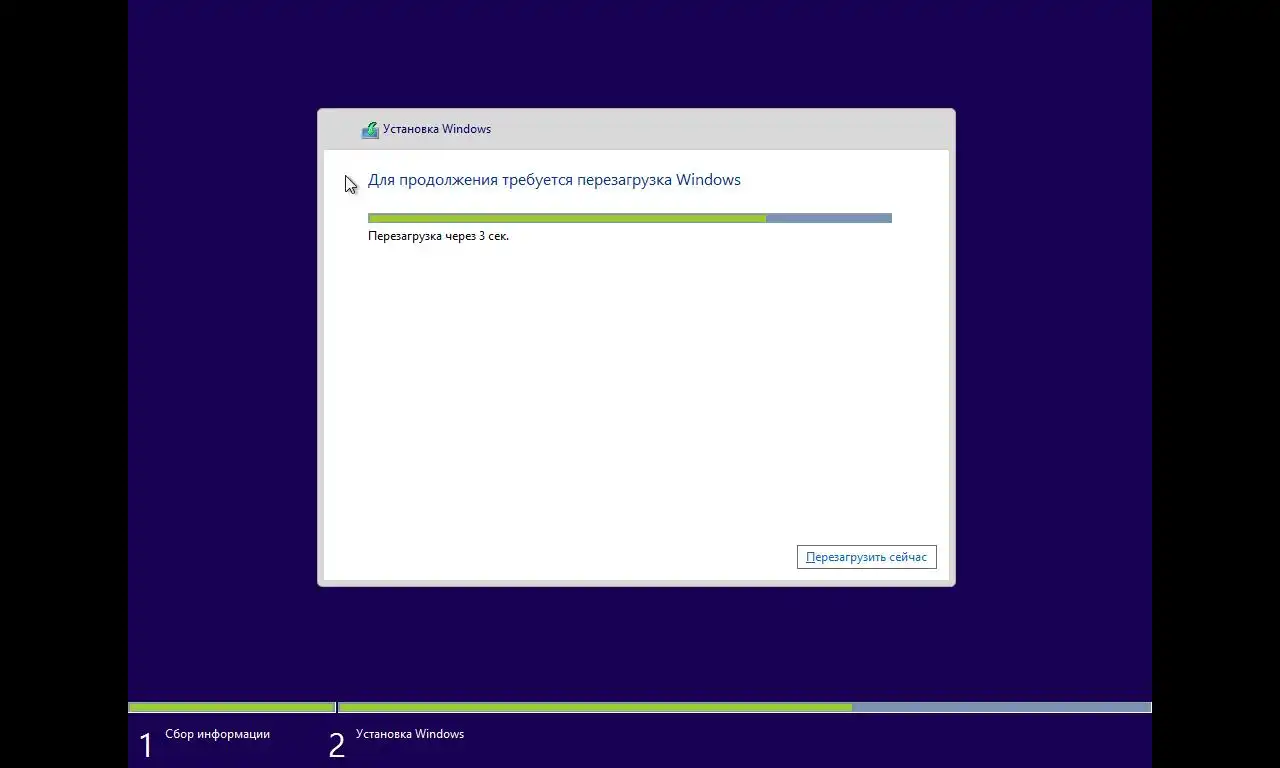The width and height of the screenshot is (1280, 768).
Task: Click the large step number '1'
Action: 146,745
